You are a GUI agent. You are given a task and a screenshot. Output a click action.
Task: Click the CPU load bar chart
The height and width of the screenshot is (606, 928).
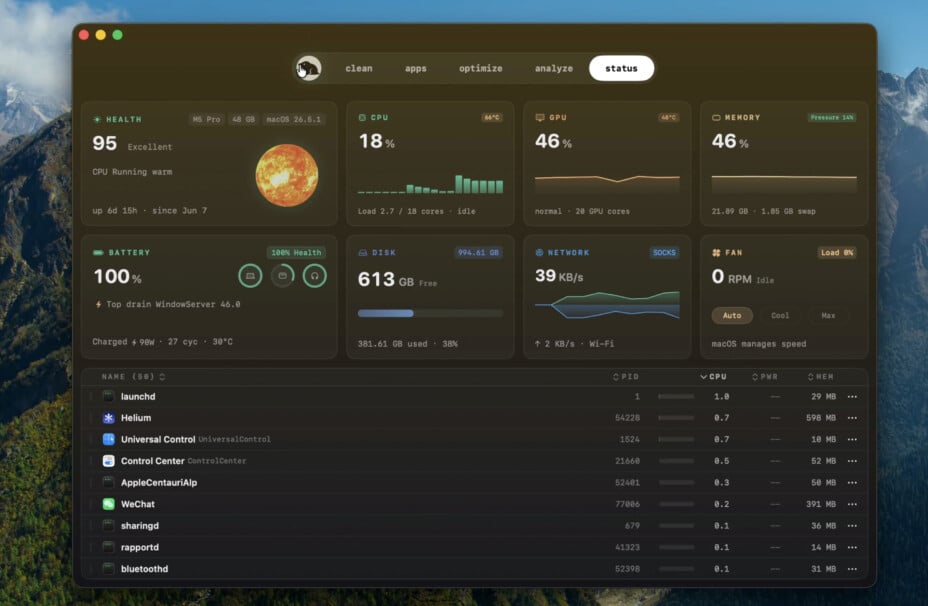[x=430, y=183]
